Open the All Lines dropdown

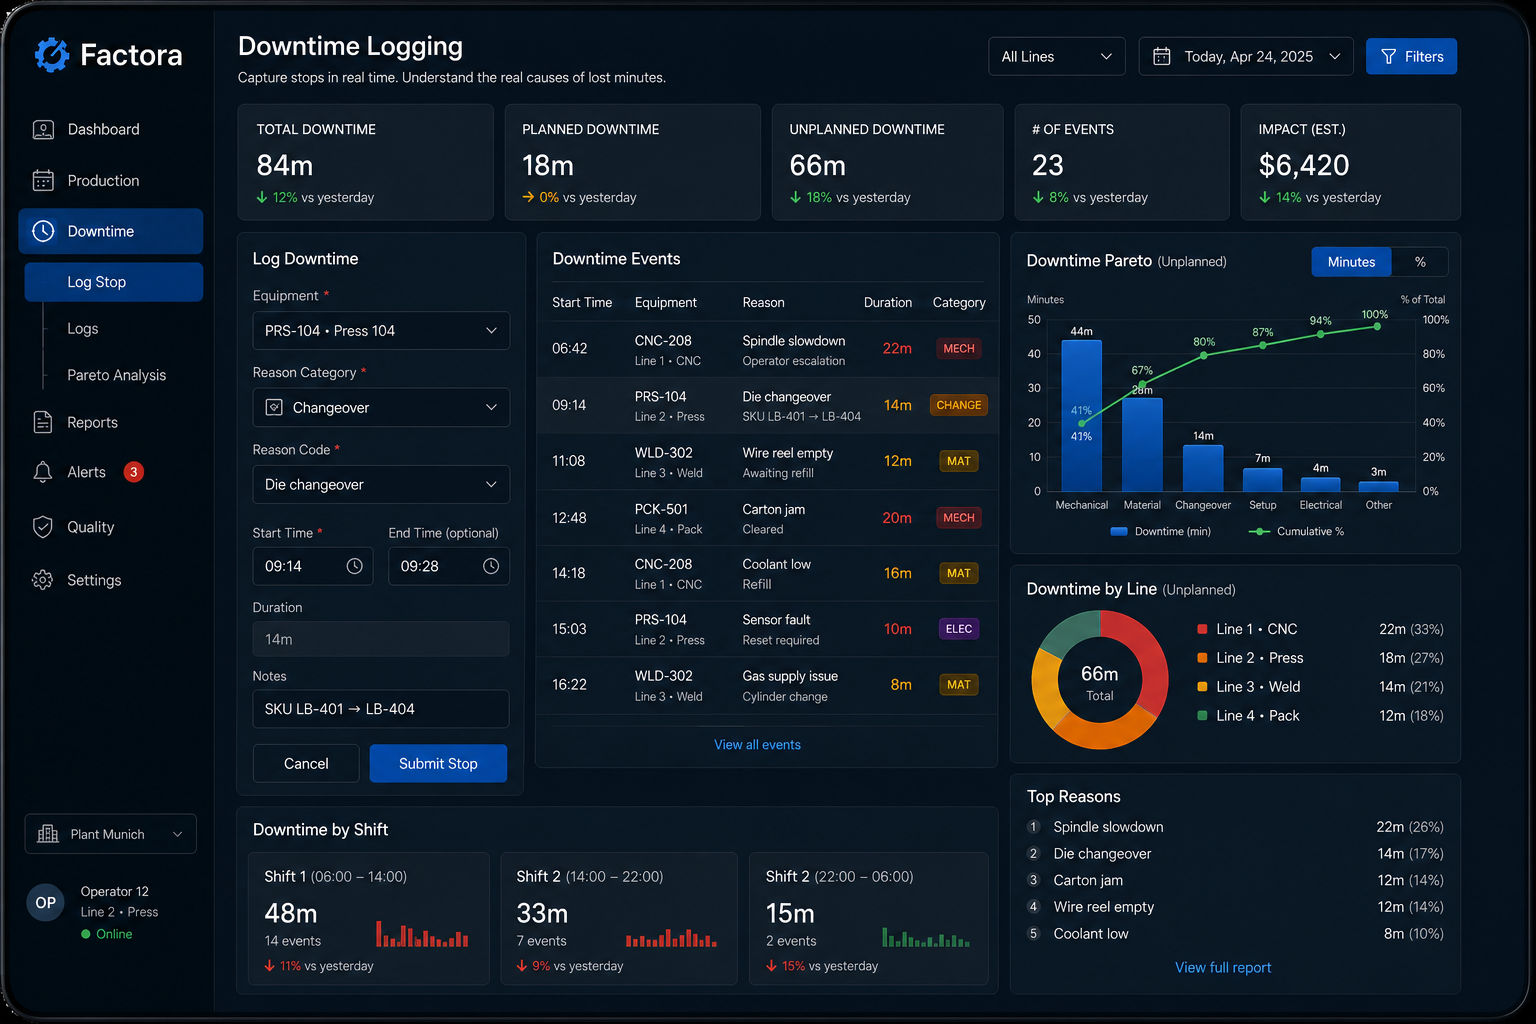tap(1057, 56)
